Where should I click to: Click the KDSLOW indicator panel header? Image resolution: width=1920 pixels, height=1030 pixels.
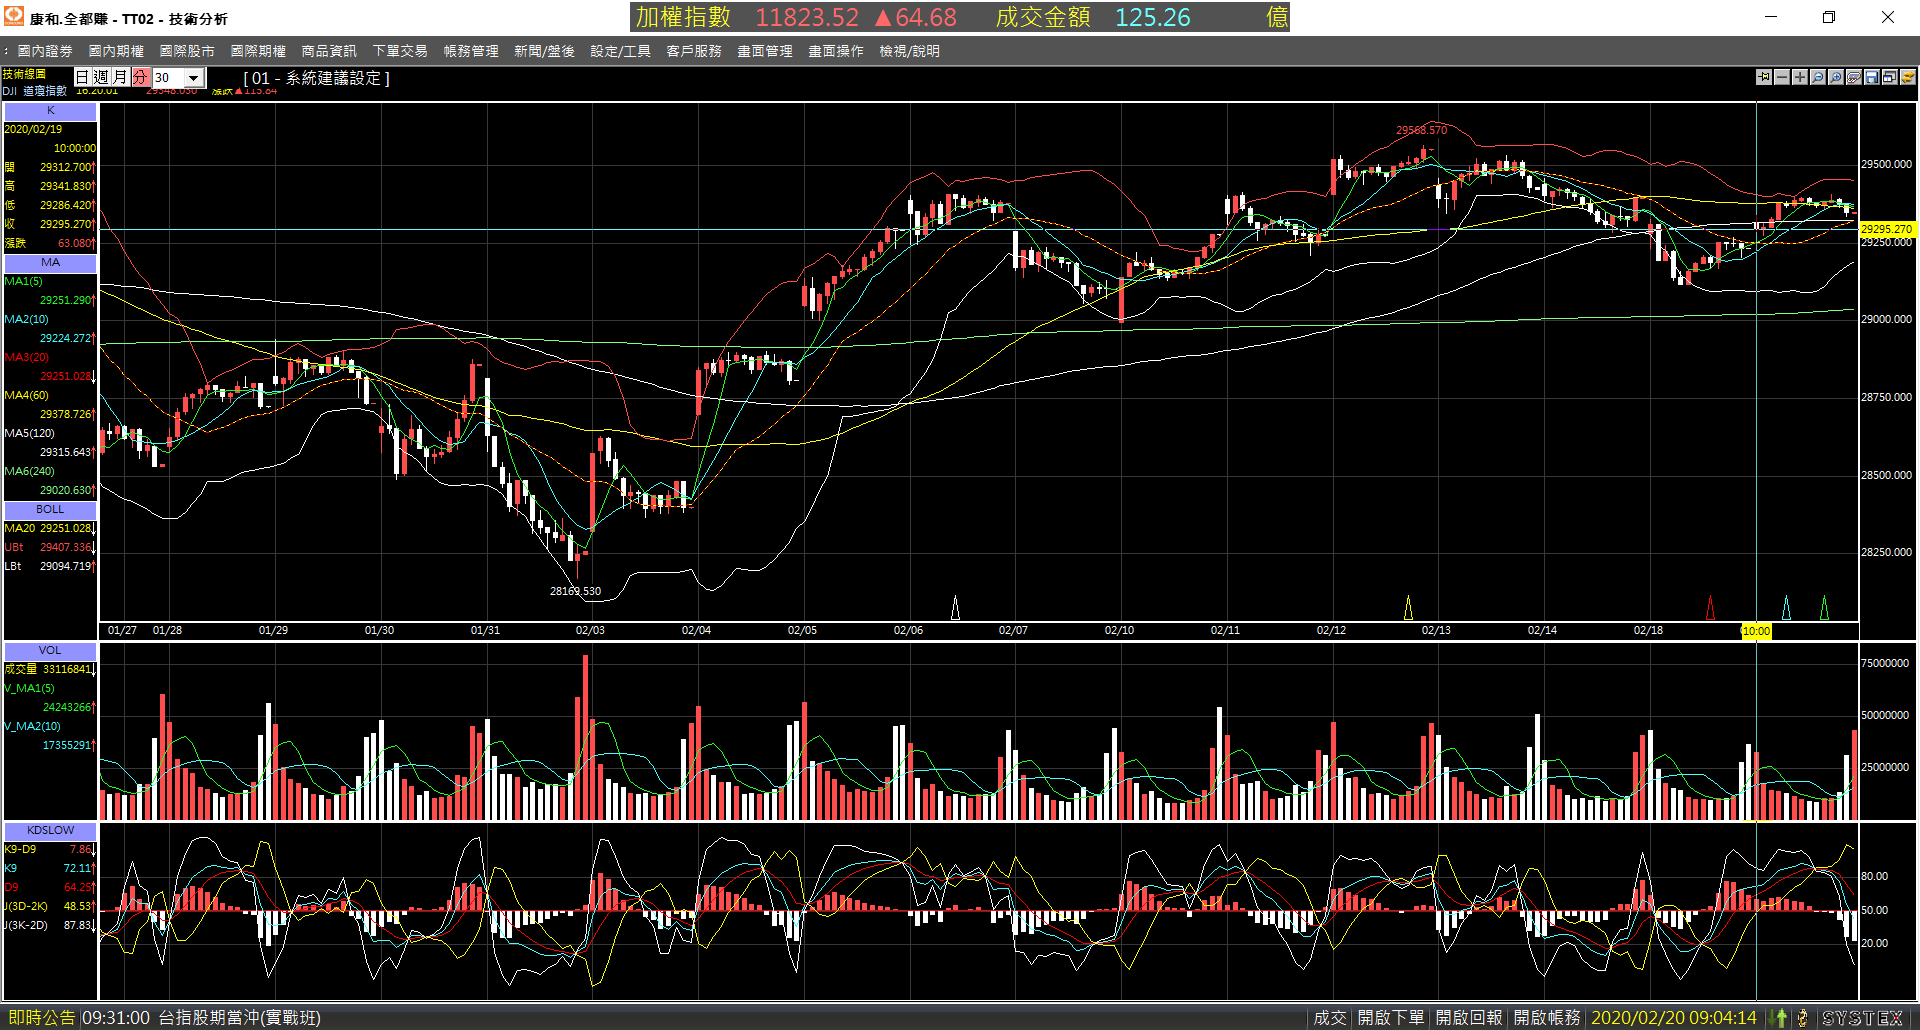(50, 831)
